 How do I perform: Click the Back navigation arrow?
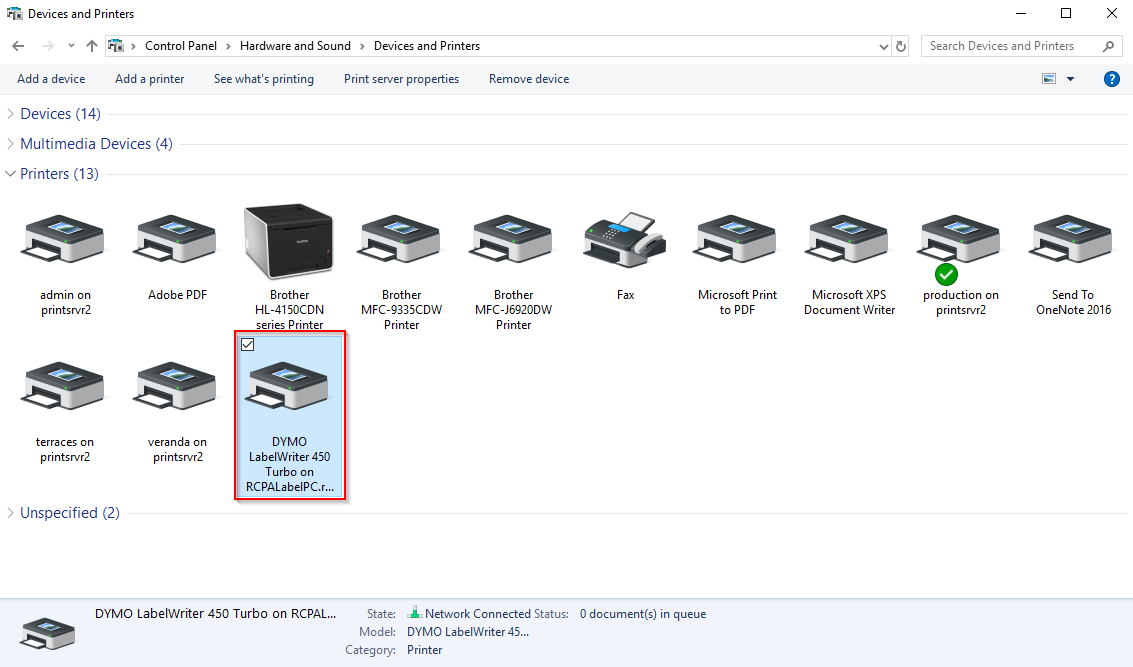[19, 46]
